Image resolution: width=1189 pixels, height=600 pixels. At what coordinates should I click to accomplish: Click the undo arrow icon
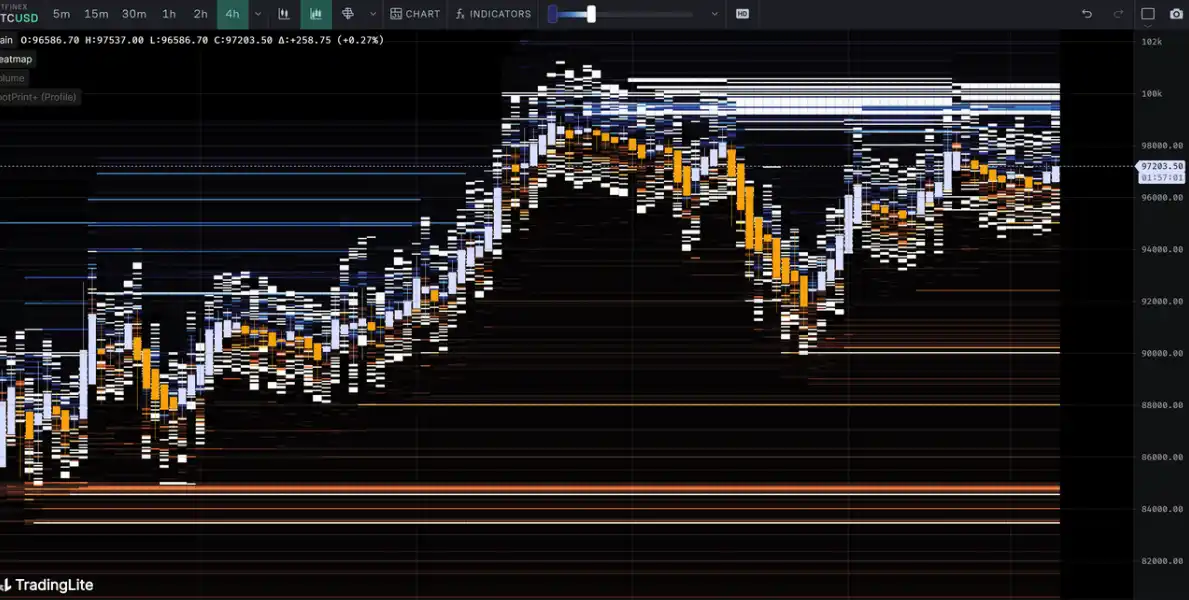(x=1087, y=14)
